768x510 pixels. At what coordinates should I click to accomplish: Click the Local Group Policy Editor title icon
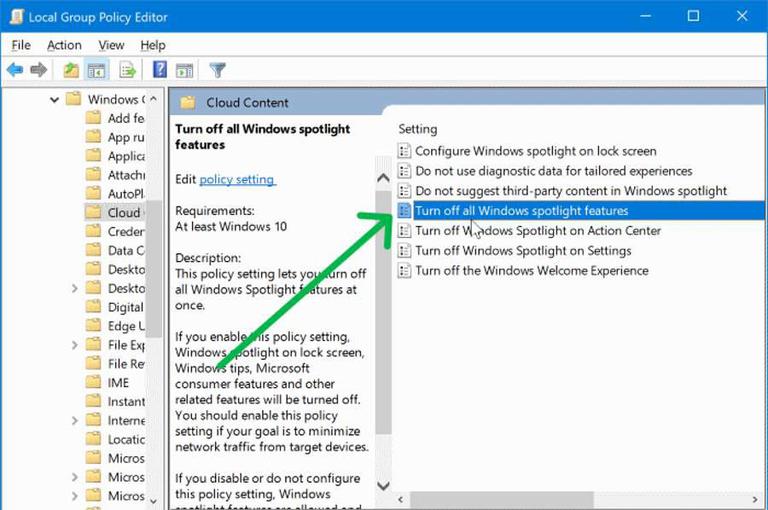(x=17, y=17)
